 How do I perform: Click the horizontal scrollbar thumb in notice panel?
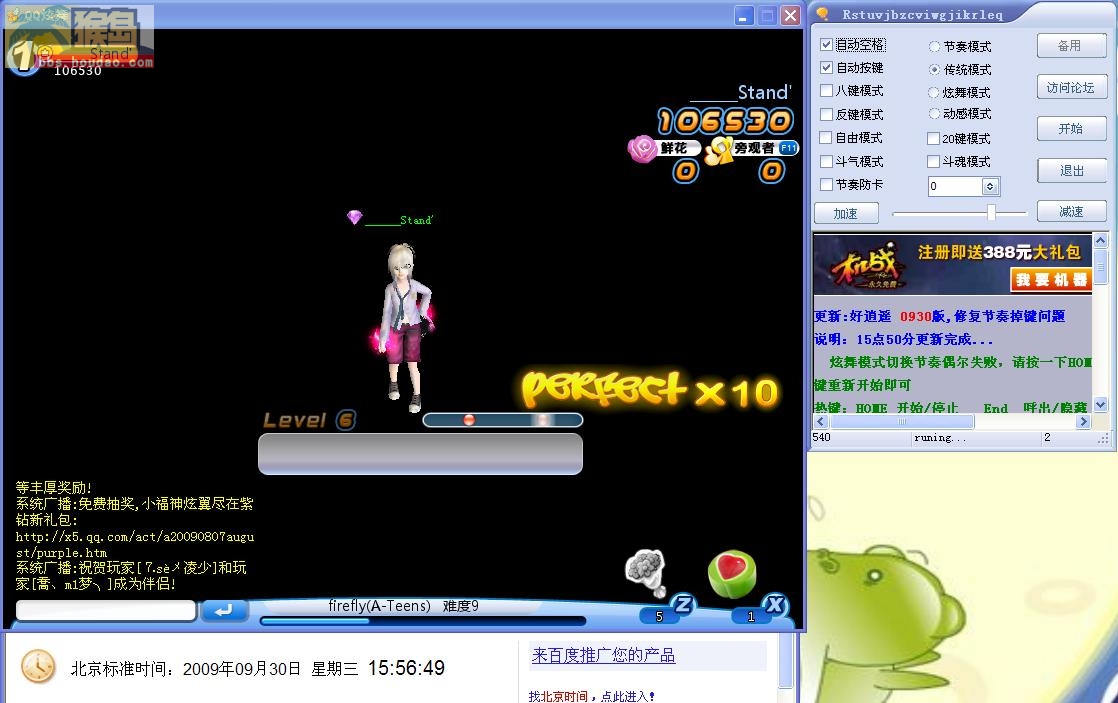(x=902, y=421)
